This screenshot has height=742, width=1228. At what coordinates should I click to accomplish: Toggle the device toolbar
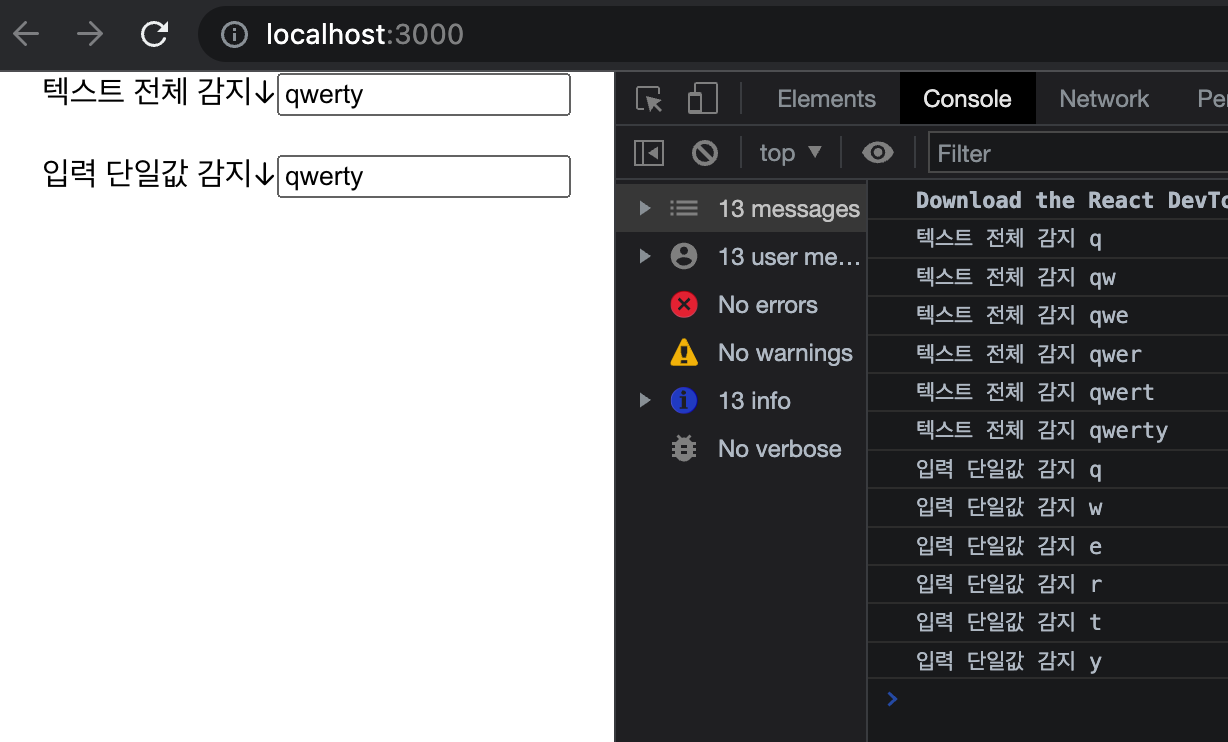(702, 99)
